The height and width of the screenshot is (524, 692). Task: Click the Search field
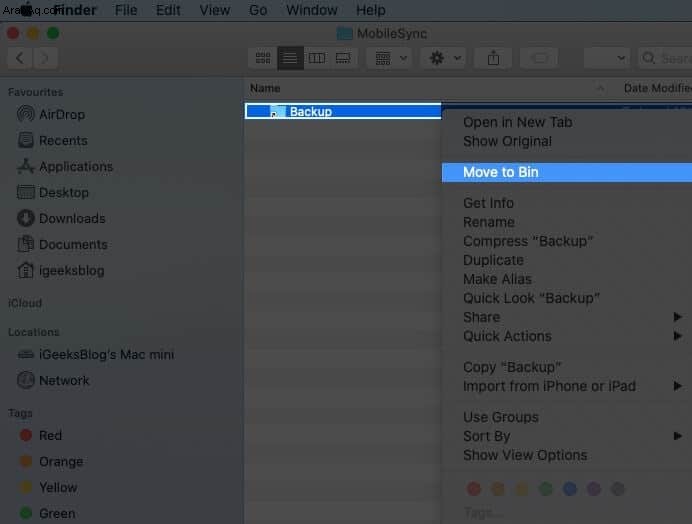point(665,58)
